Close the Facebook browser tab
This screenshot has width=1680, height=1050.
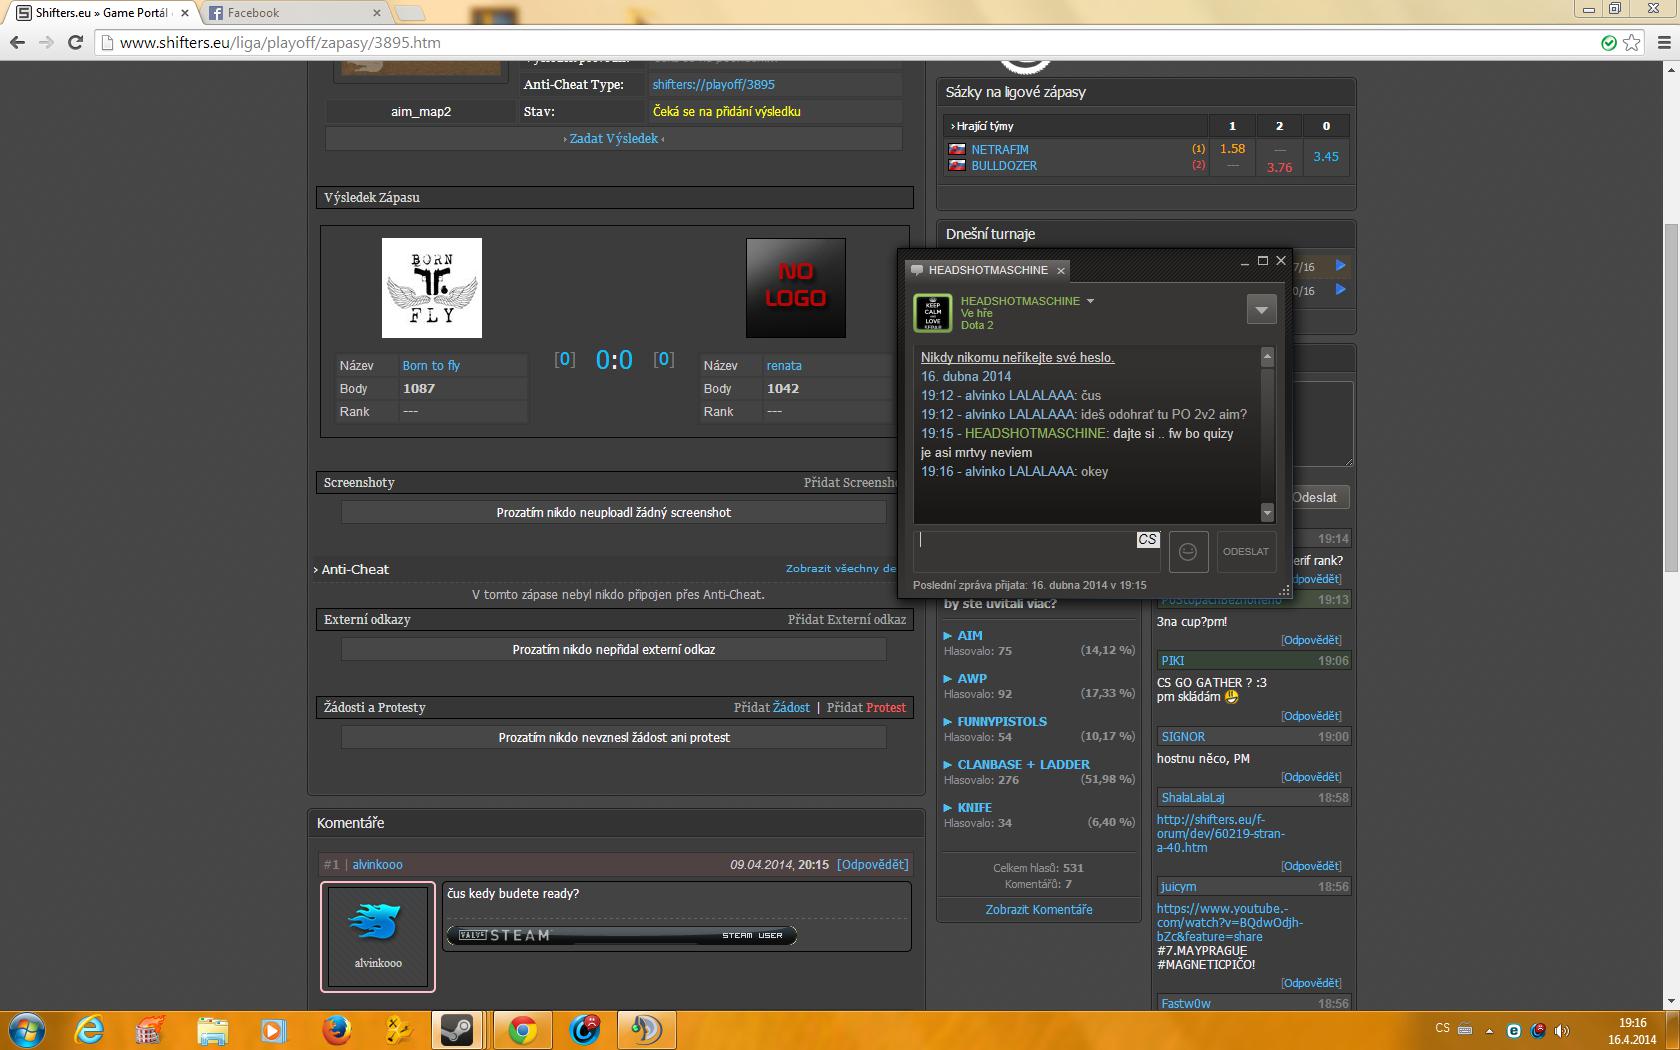click(x=377, y=13)
